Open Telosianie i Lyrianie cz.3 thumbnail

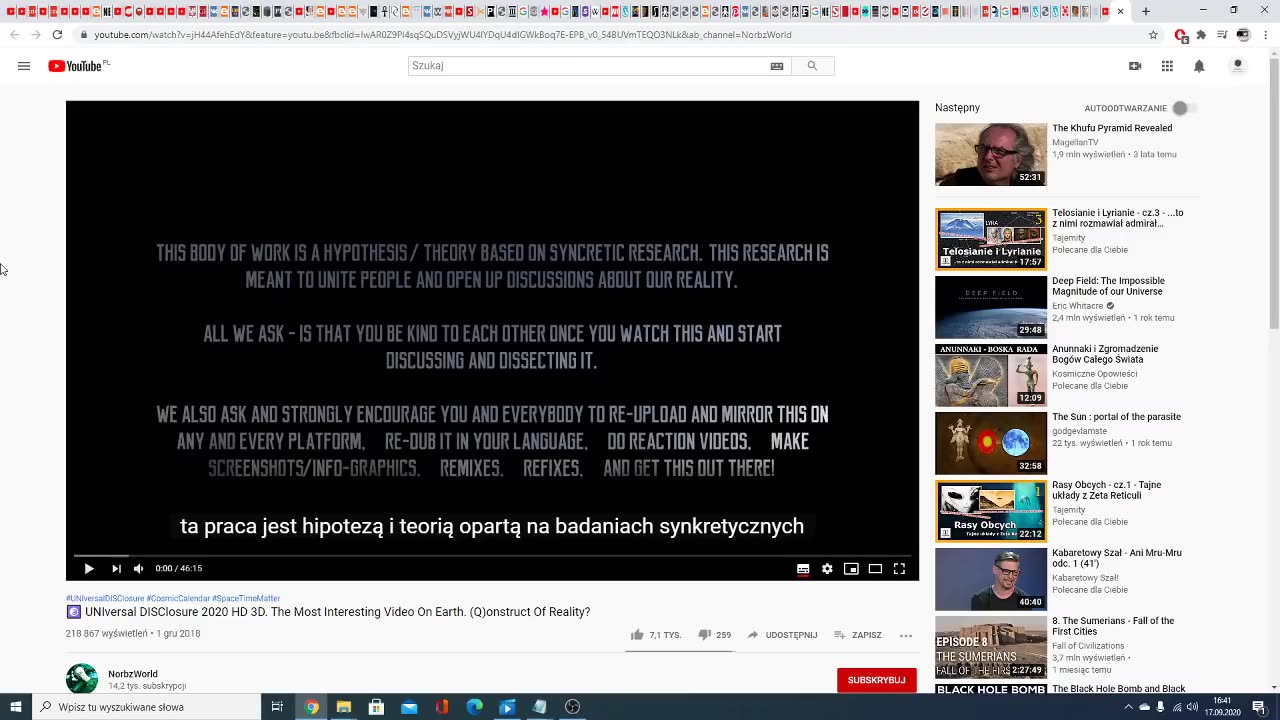tap(991, 239)
